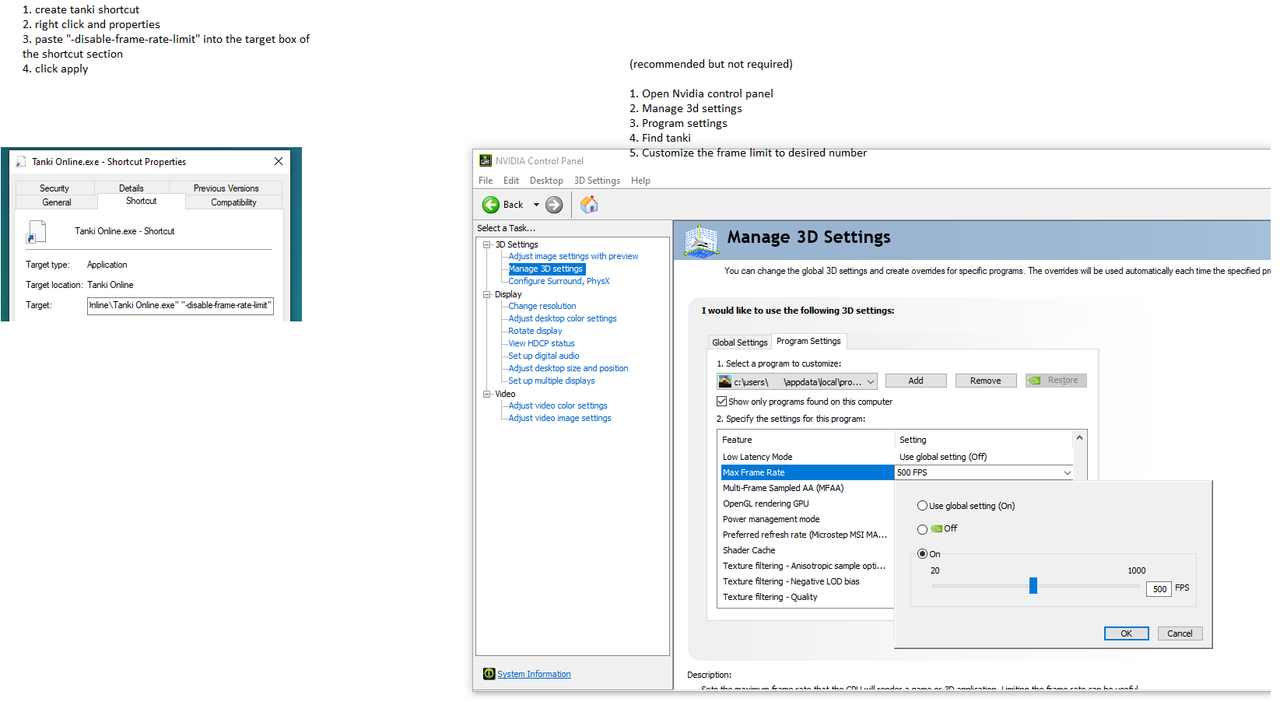The image size is (1280, 702).
Task: Open the File menu
Action: [485, 180]
